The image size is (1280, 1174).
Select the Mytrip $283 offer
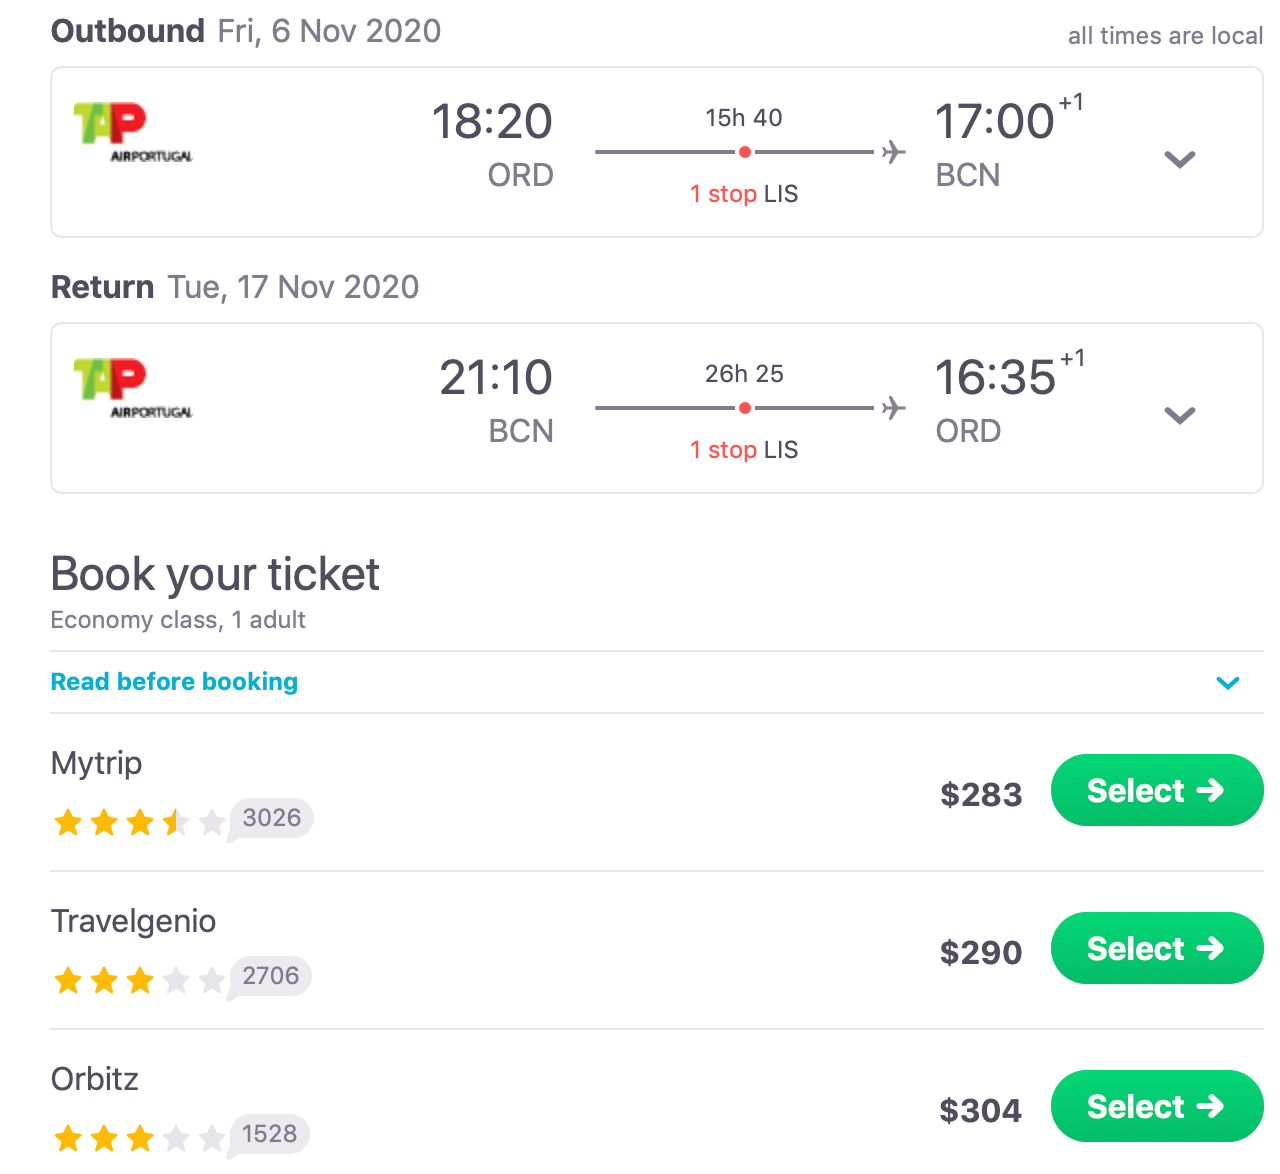pyautogui.click(x=1156, y=791)
